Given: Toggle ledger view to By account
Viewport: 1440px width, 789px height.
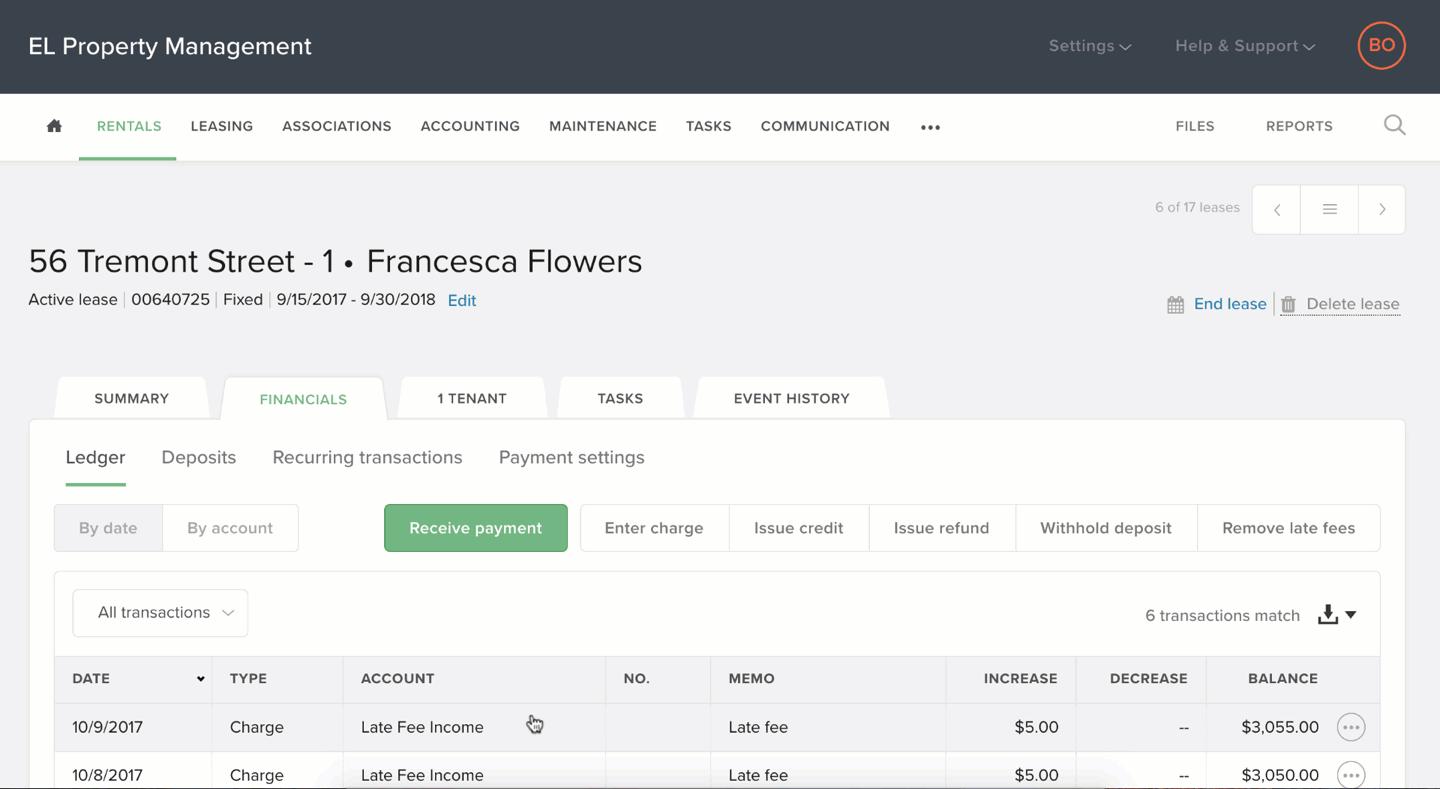Looking at the screenshot, I should [230, 528].
